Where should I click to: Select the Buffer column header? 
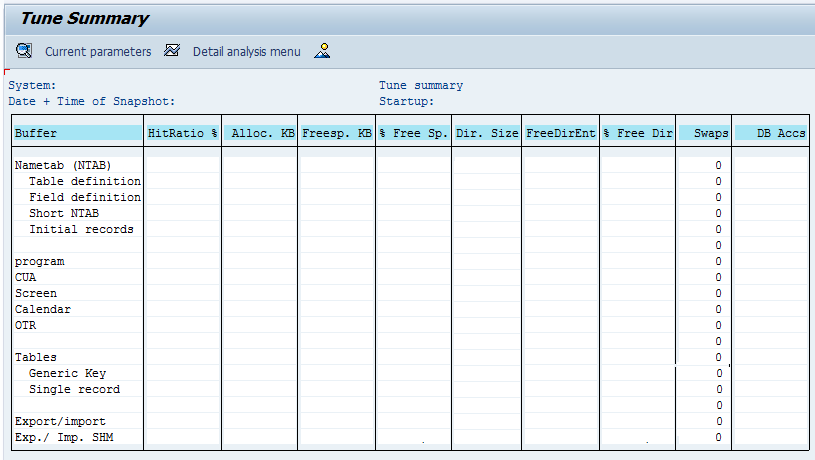[78, 133]
